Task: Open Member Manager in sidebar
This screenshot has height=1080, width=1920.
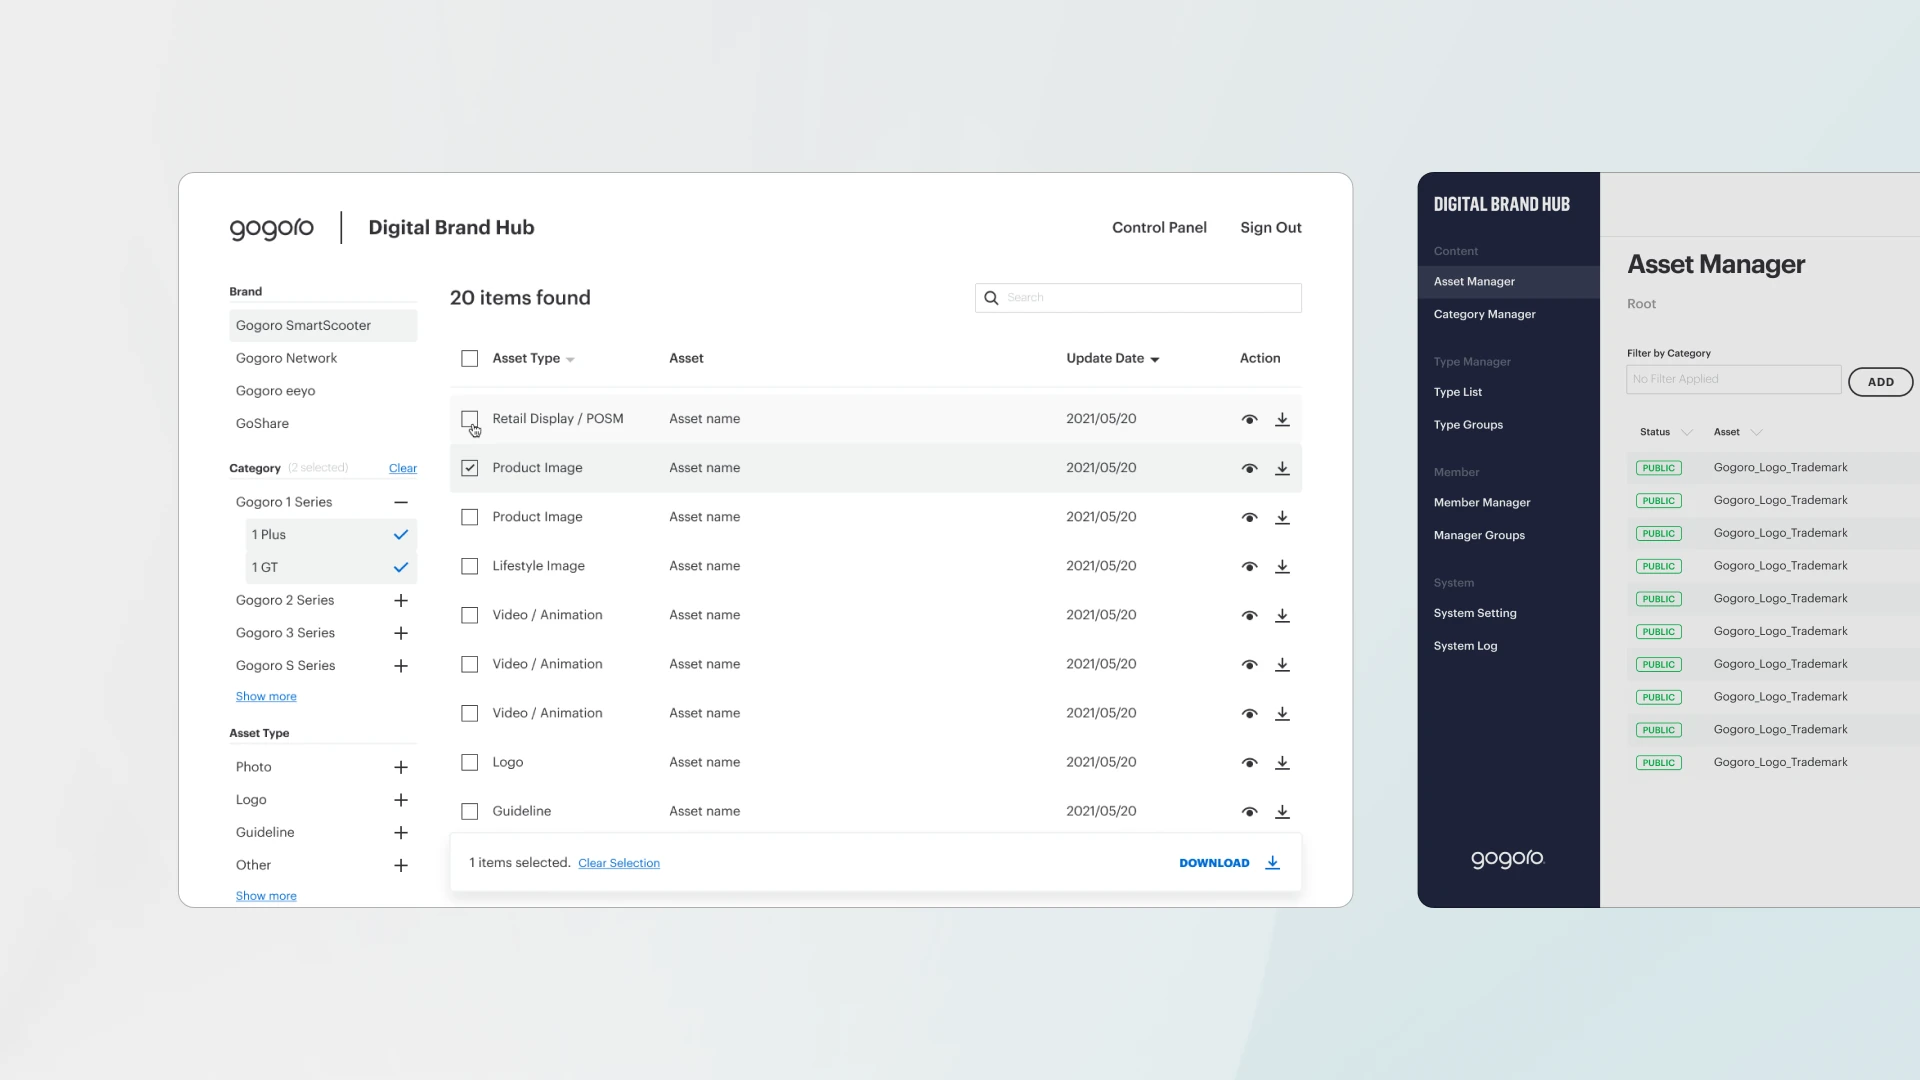Action: coord(1481,503)
